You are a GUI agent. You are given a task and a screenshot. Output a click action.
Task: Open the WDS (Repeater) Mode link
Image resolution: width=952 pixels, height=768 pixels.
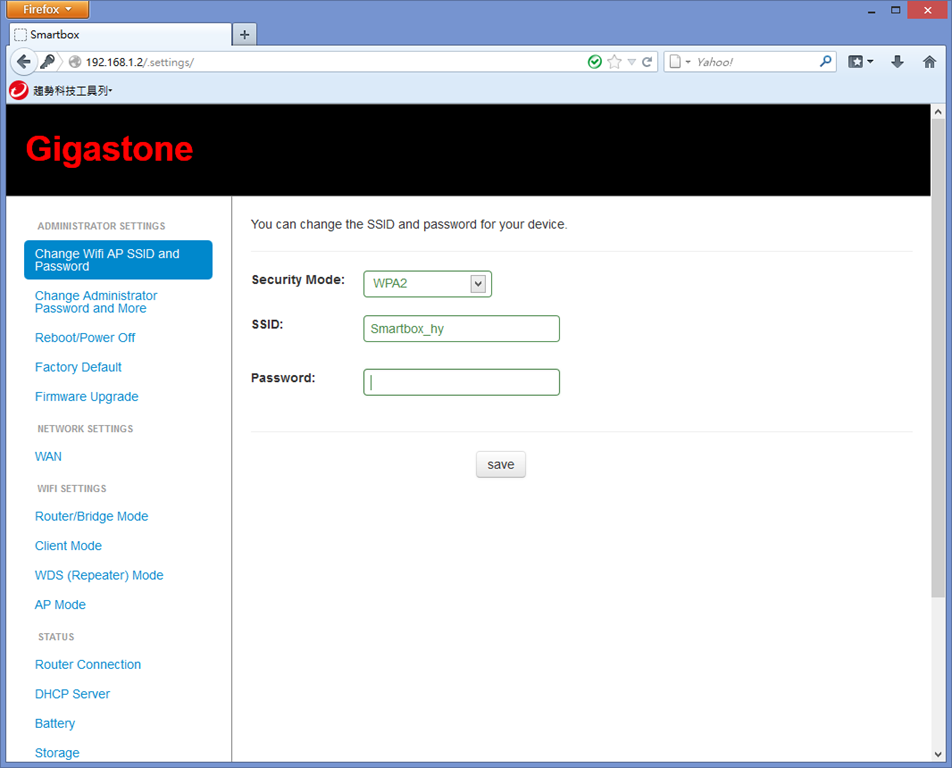click(x=99, y=575)
